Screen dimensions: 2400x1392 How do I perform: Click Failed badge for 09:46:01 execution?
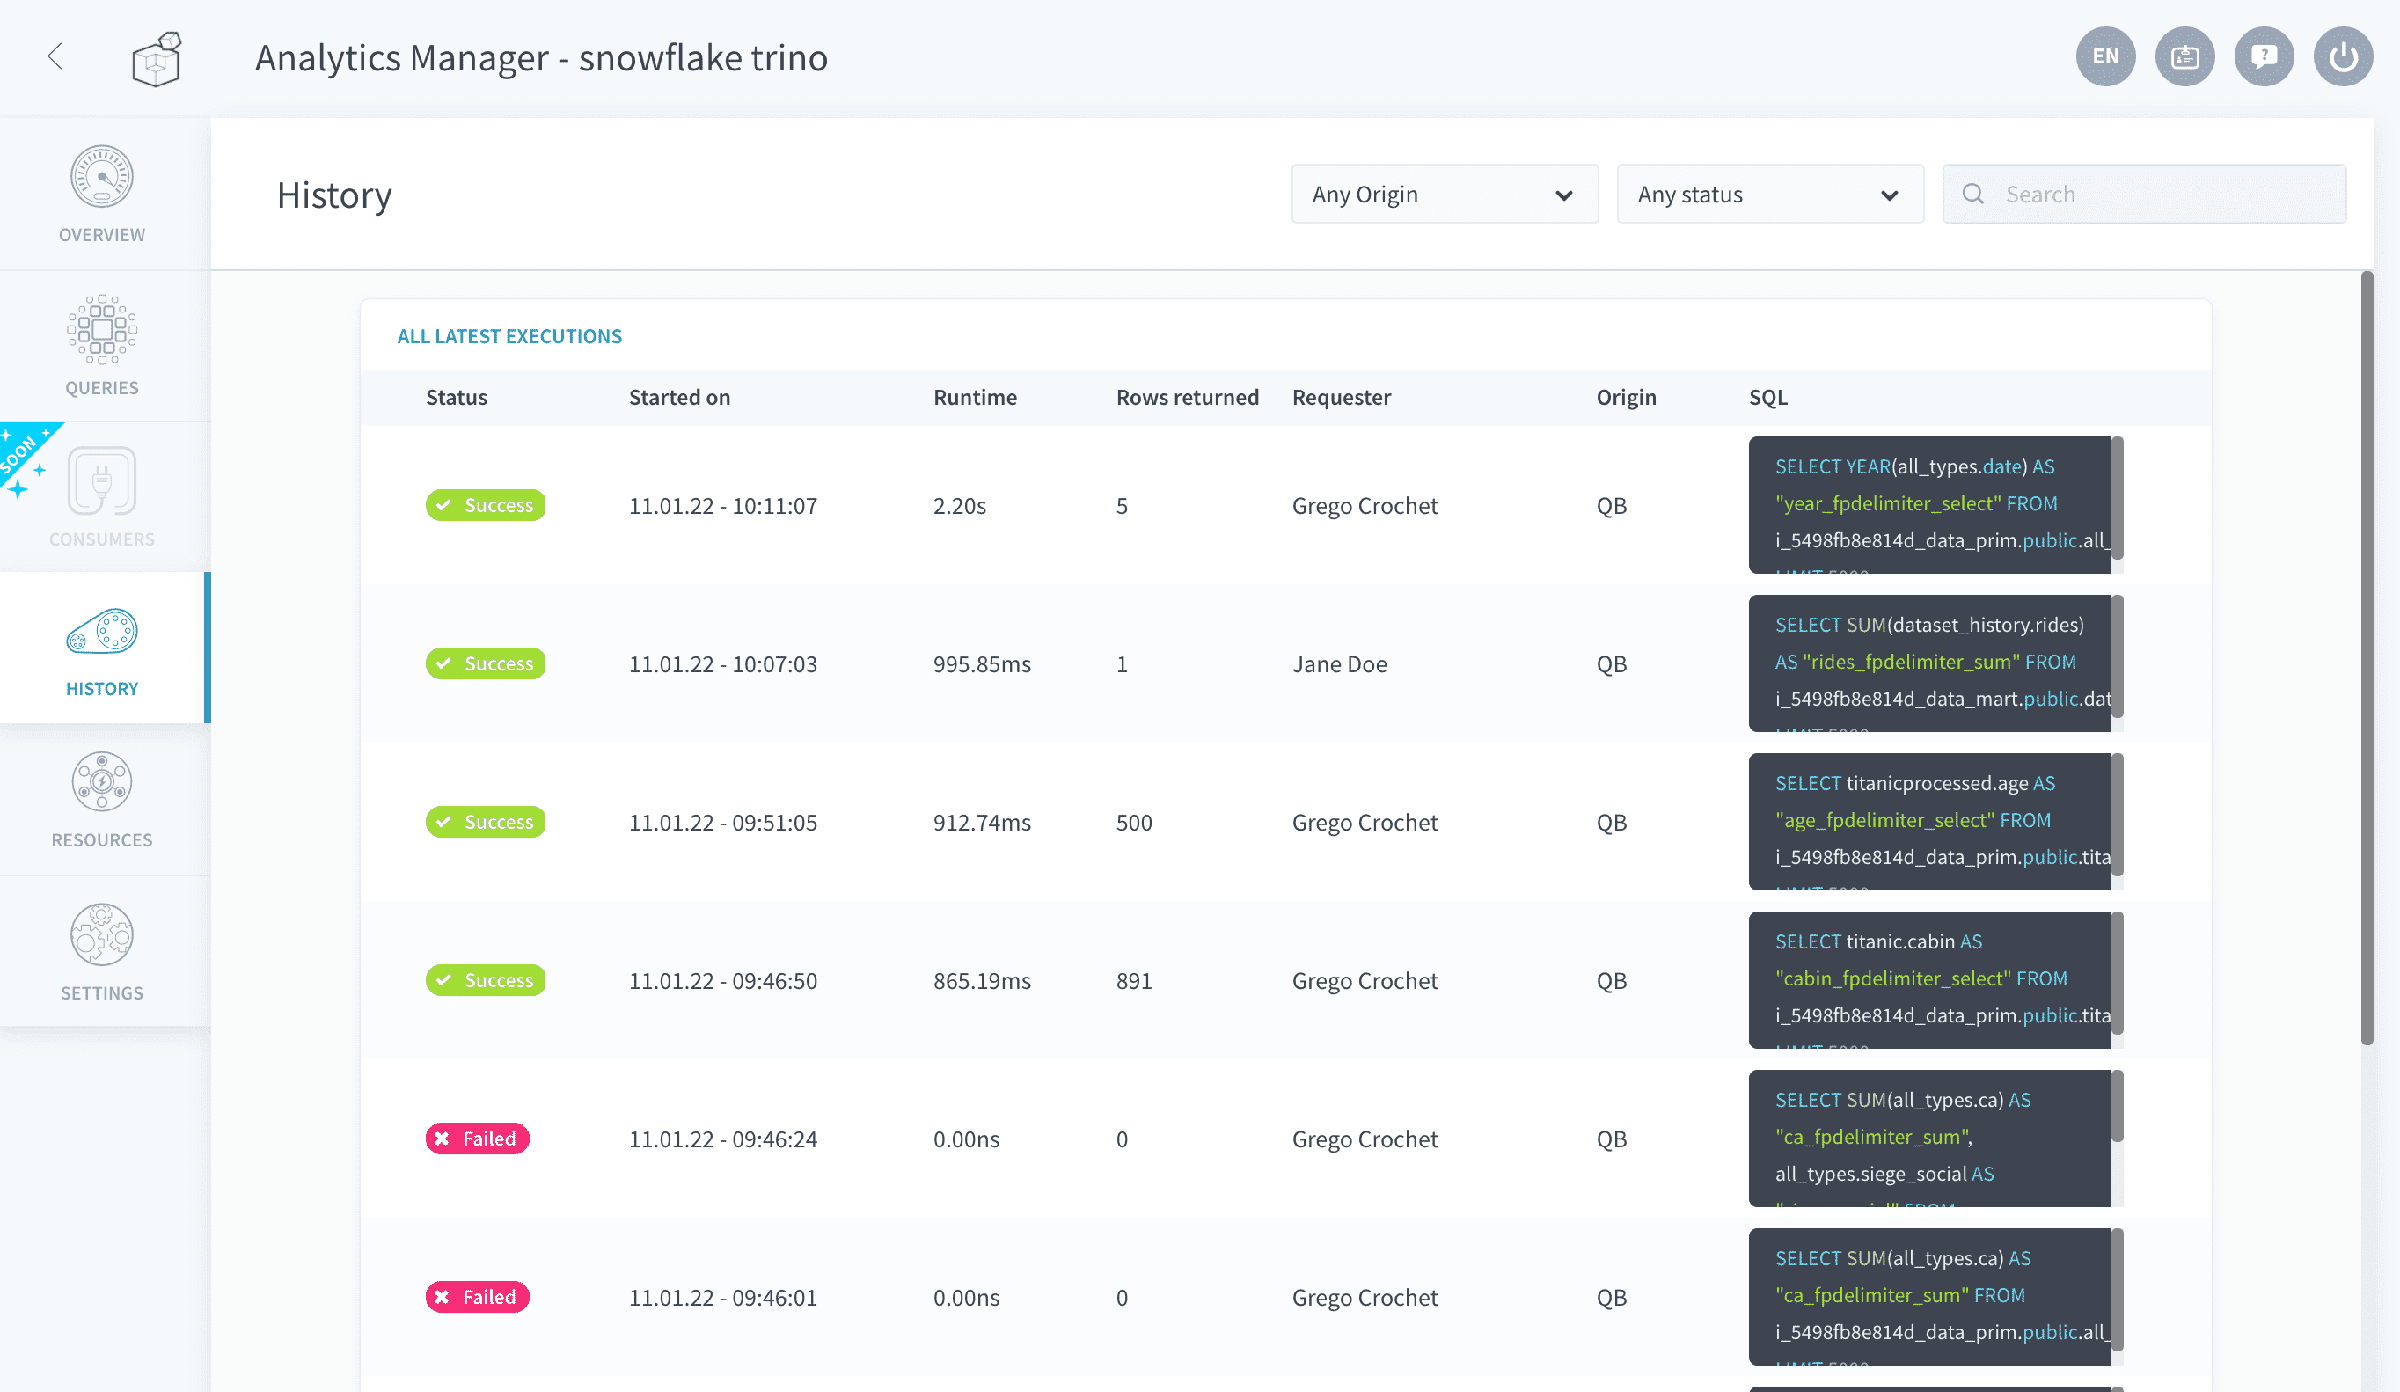pos(477,1297)
